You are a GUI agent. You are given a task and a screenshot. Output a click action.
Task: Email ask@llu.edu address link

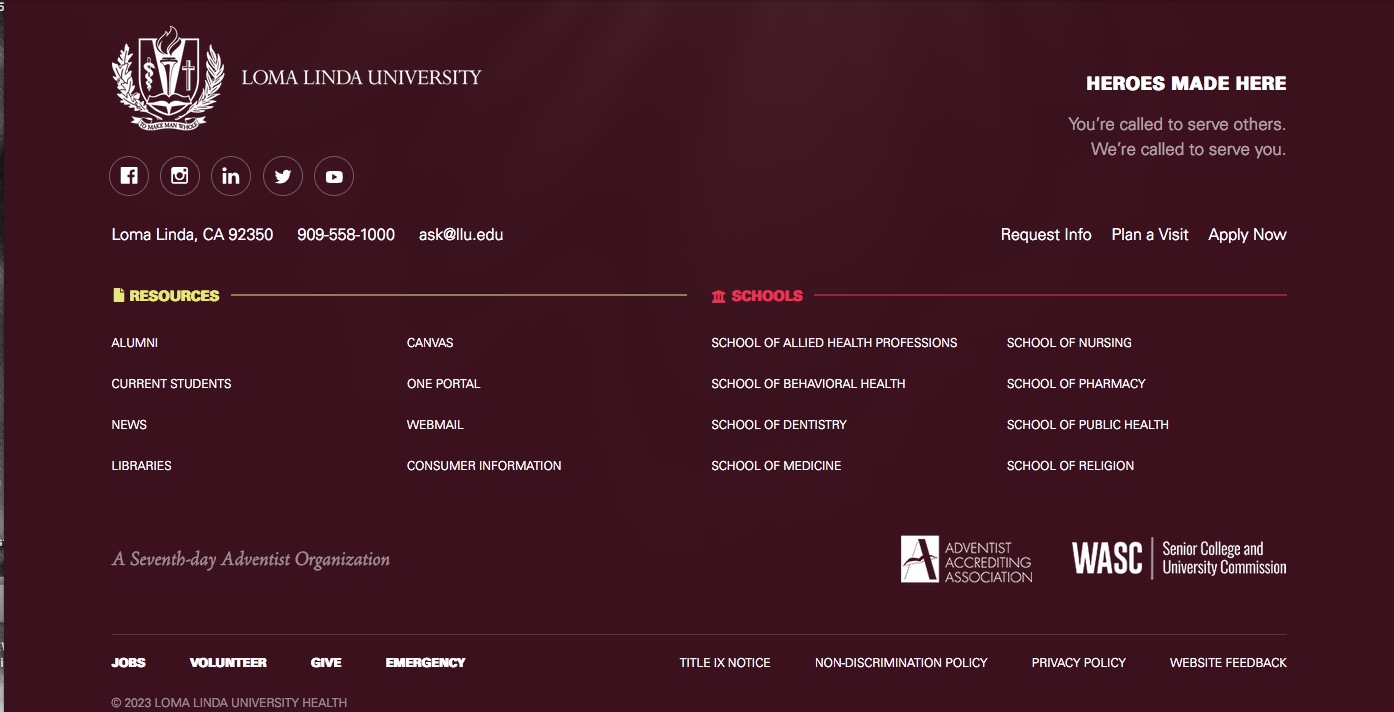pyautogui.click(x=461, y=235)
